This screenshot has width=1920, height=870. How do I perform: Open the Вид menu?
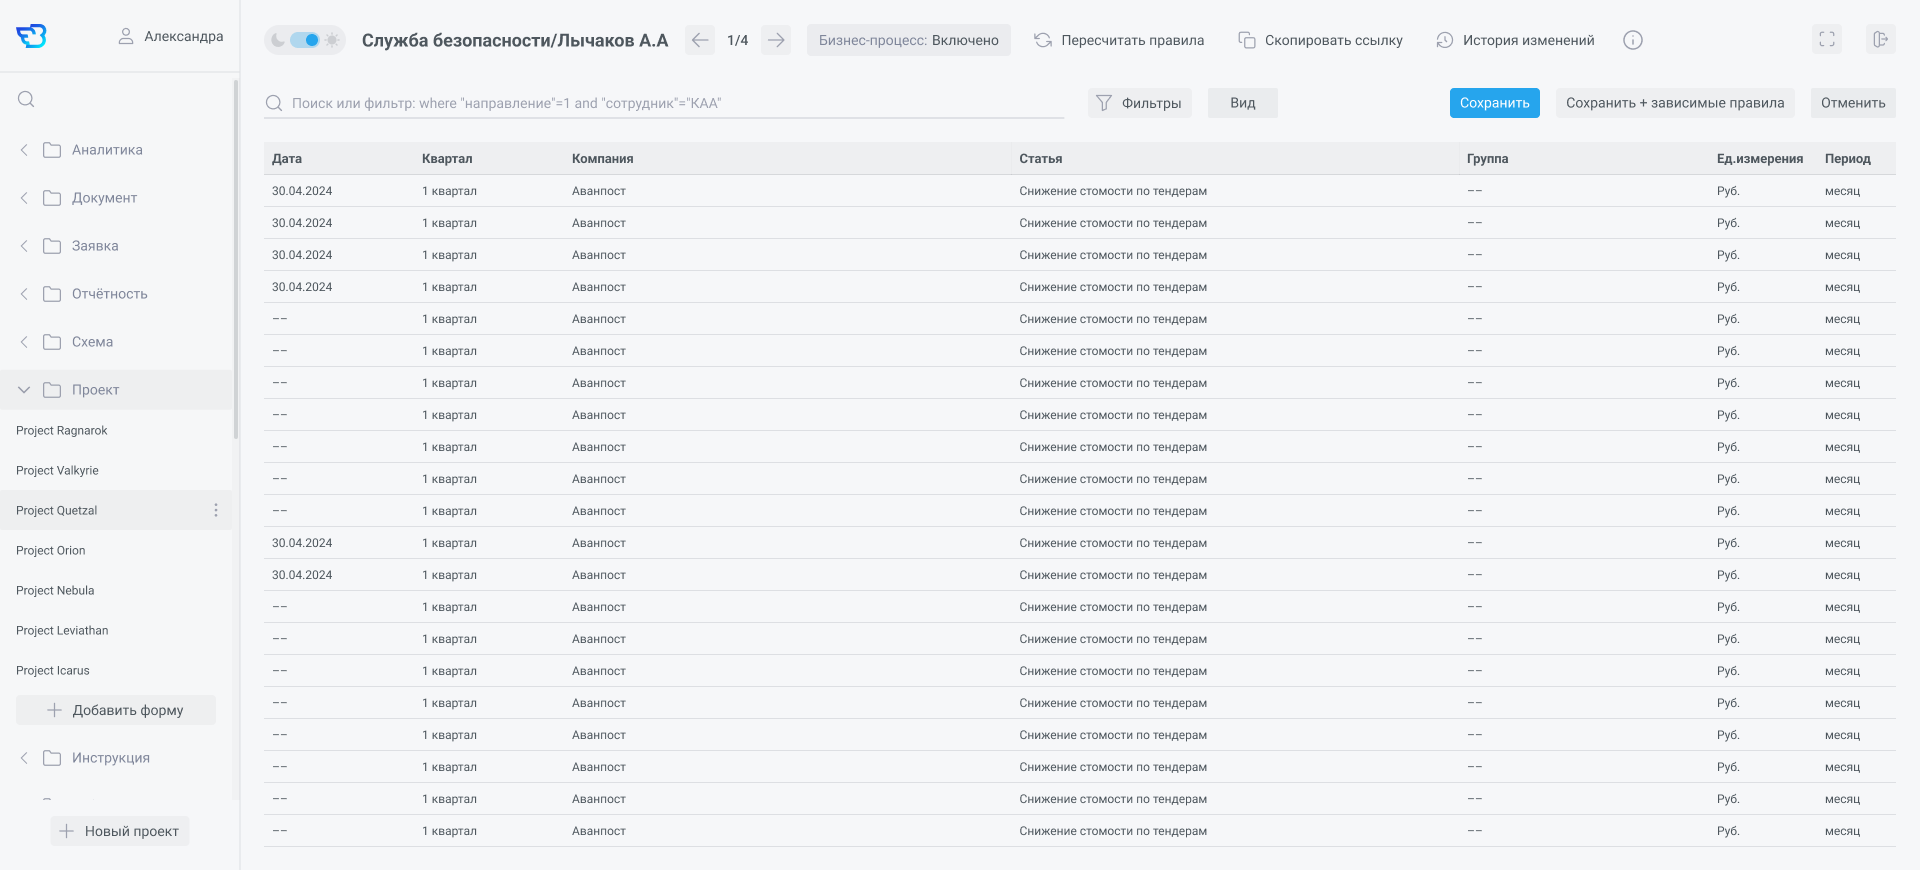click(1243, 103)
